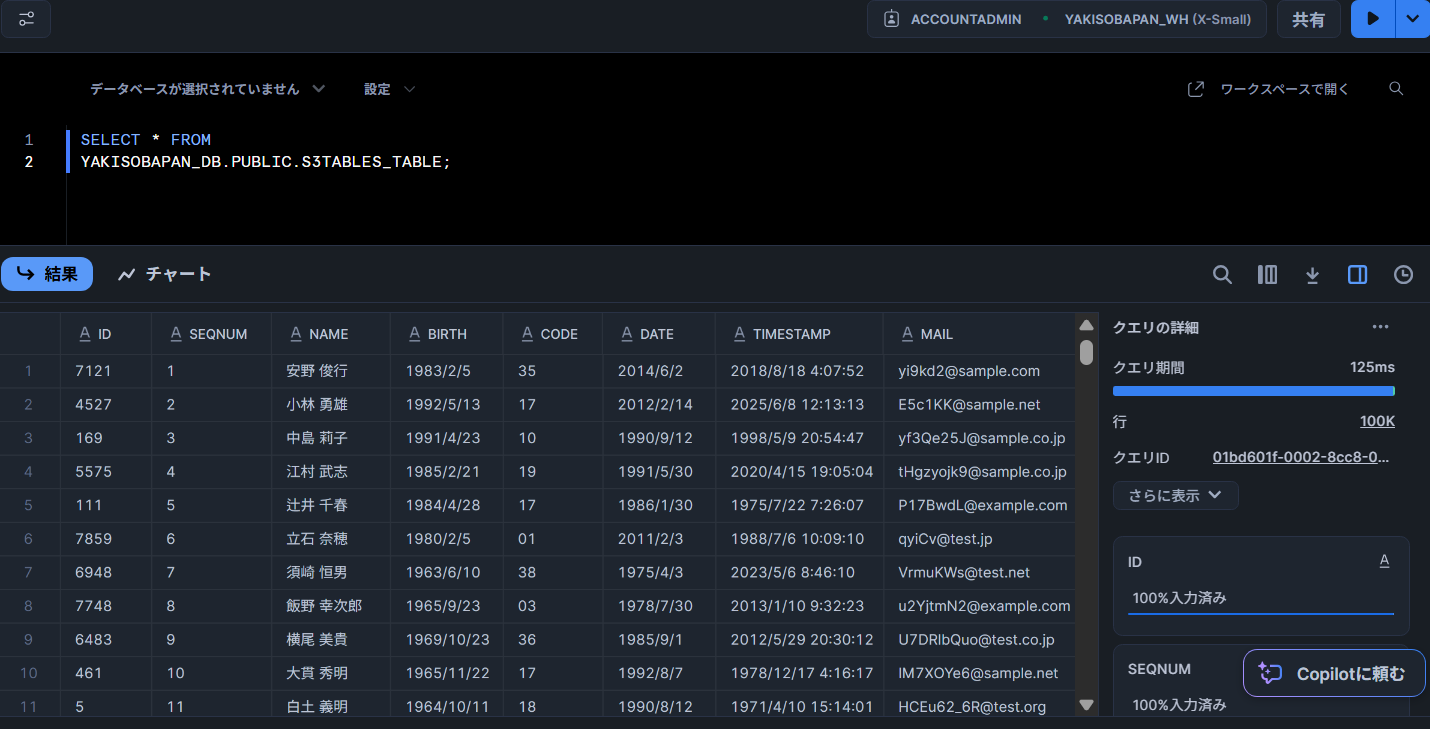The height and width of the screenshot is (729, 1430).
Task: Click the CODE column header
Action: 553,334
